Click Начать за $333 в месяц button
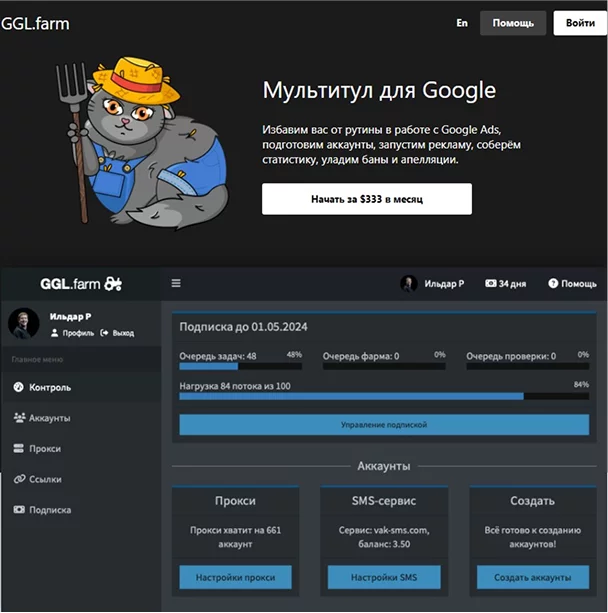 (366, 199)
